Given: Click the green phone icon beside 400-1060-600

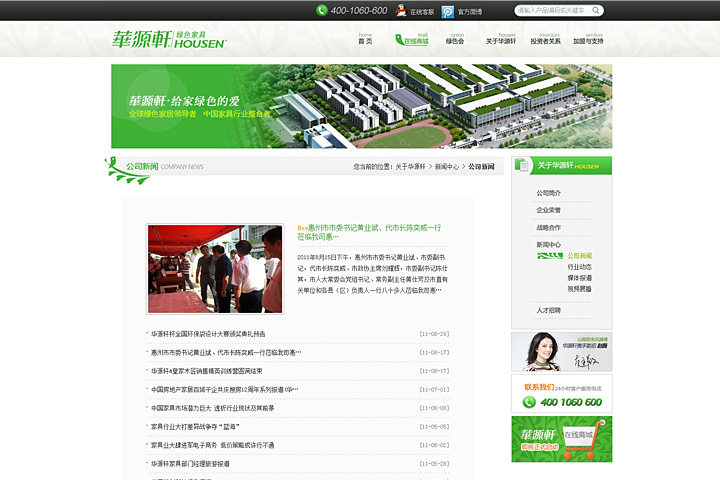Looking at the screenshot, I should [x=321, y=10].
